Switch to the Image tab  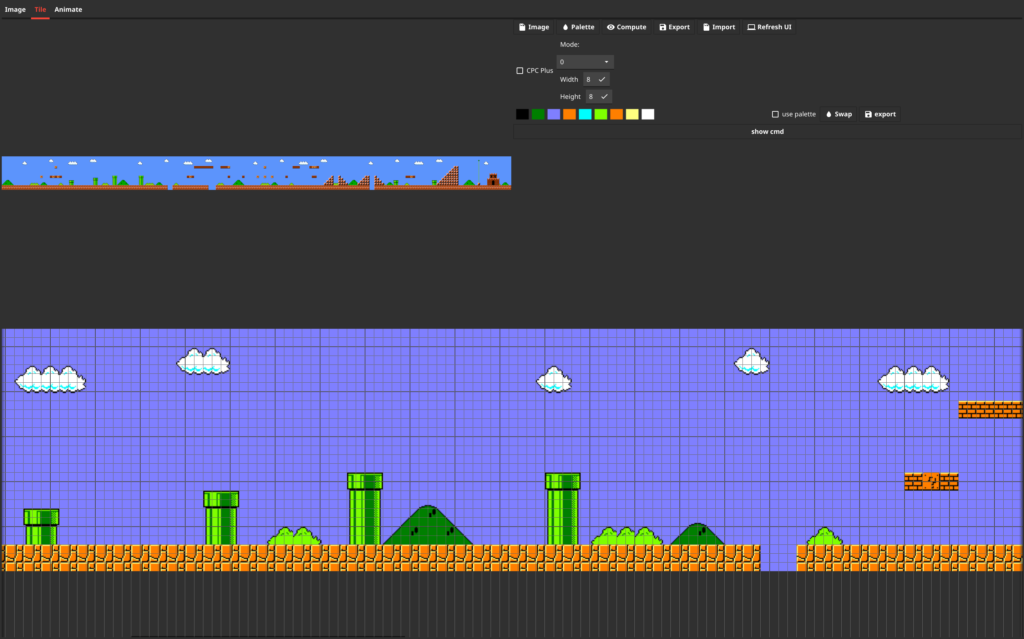pyautogui.click(x=15, y=9)
